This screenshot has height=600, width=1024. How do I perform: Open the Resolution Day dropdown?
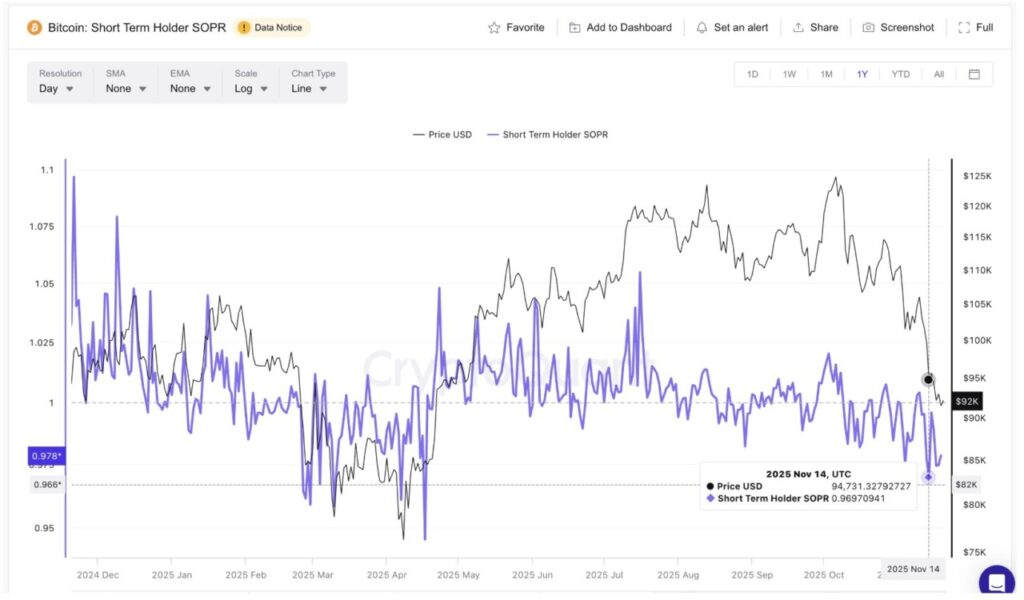click(x=56, y=89)
